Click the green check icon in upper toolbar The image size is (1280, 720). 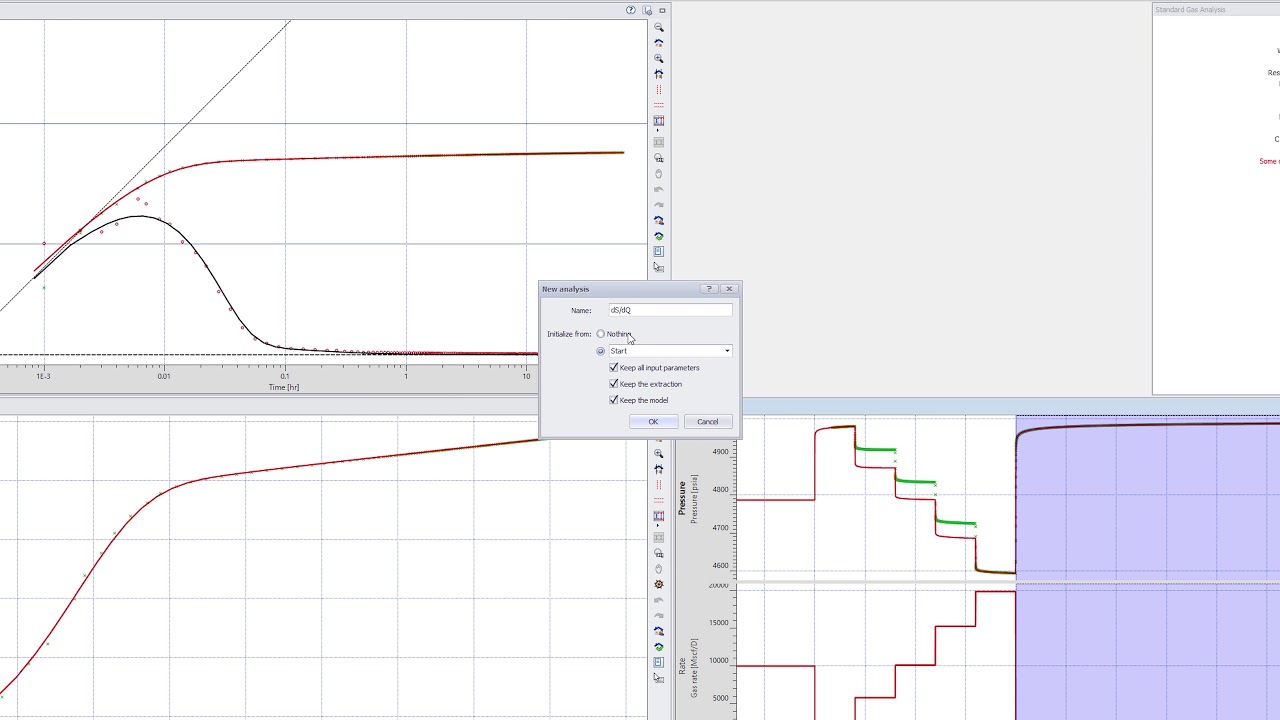(658, 236)
